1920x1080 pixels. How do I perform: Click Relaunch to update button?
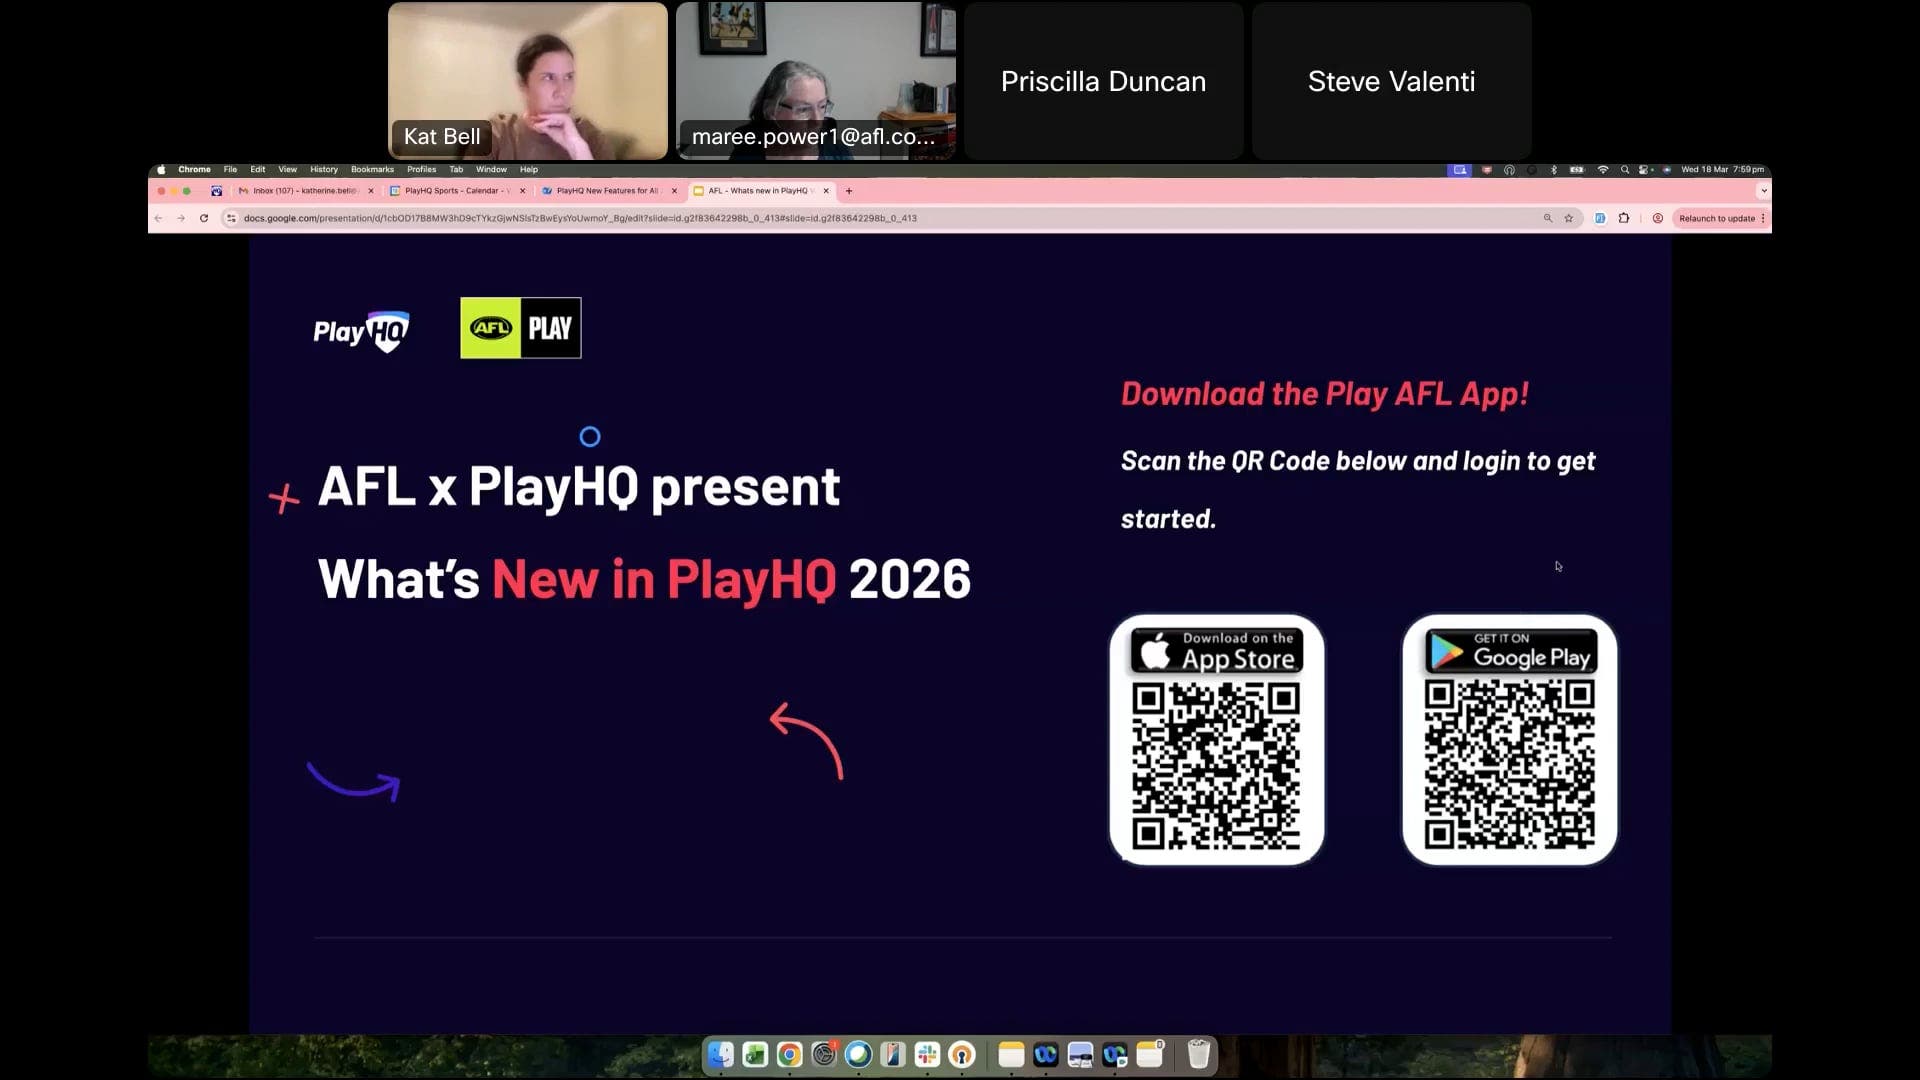1716,218
